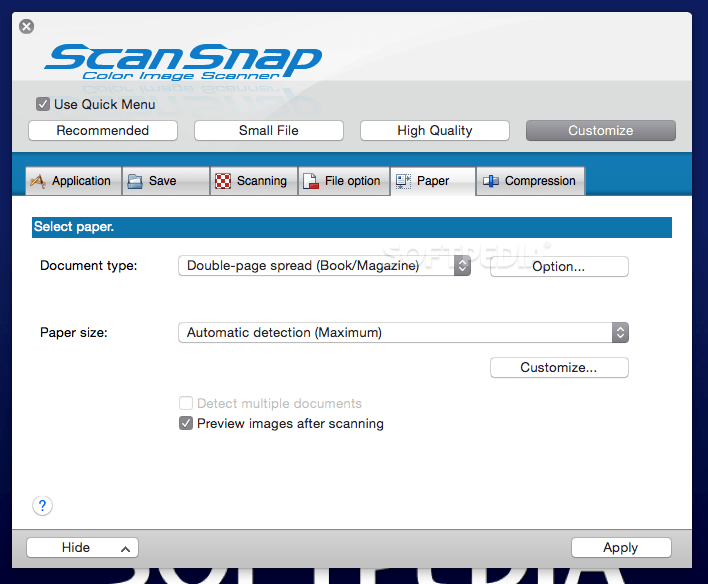Viewport: 708px width, 584px height.
Task: Click the paper size Customize... button
Action: tap(559, 368)
